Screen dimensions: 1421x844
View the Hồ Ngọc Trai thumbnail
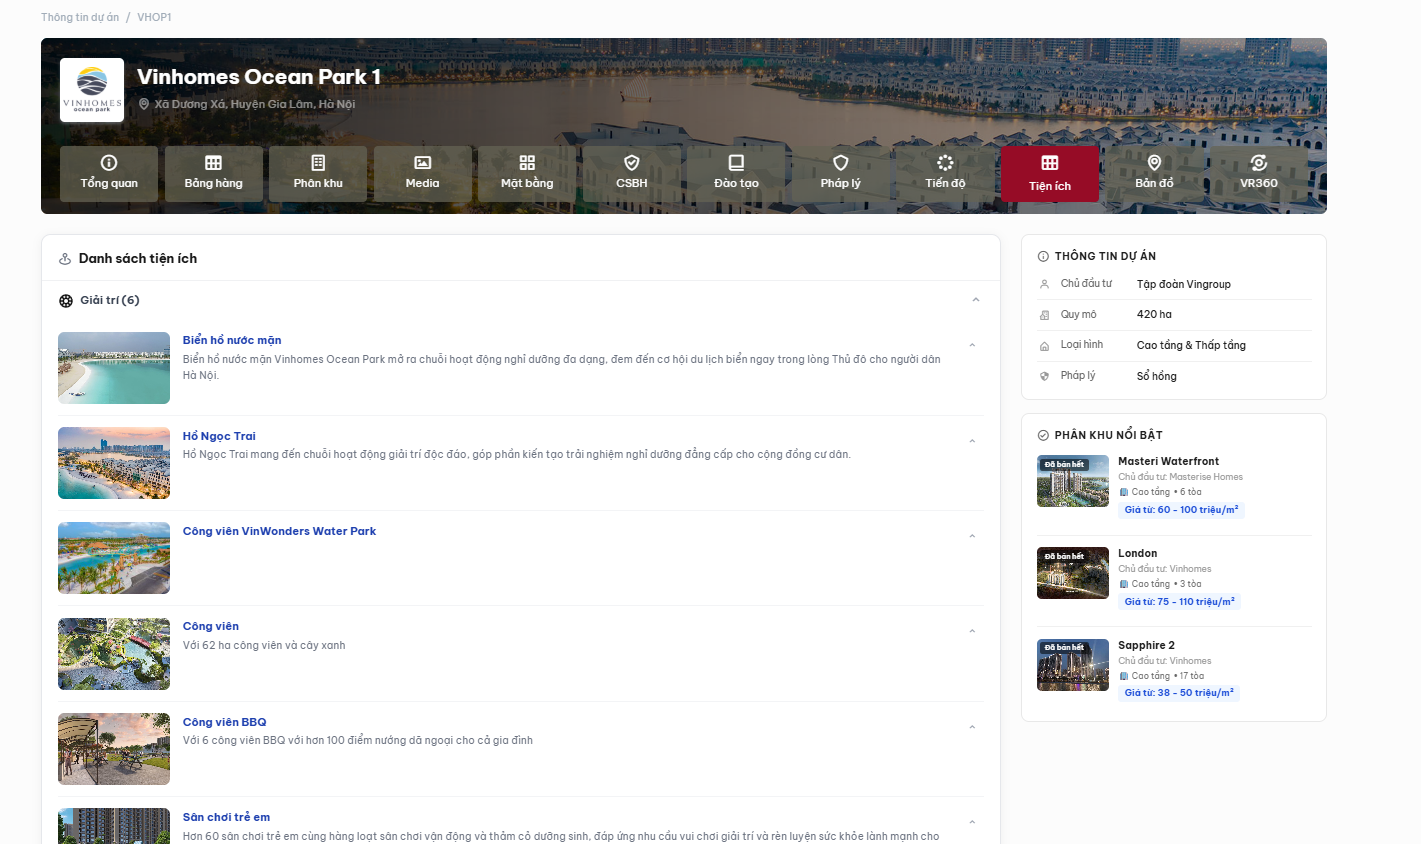[x=114, y=463]
